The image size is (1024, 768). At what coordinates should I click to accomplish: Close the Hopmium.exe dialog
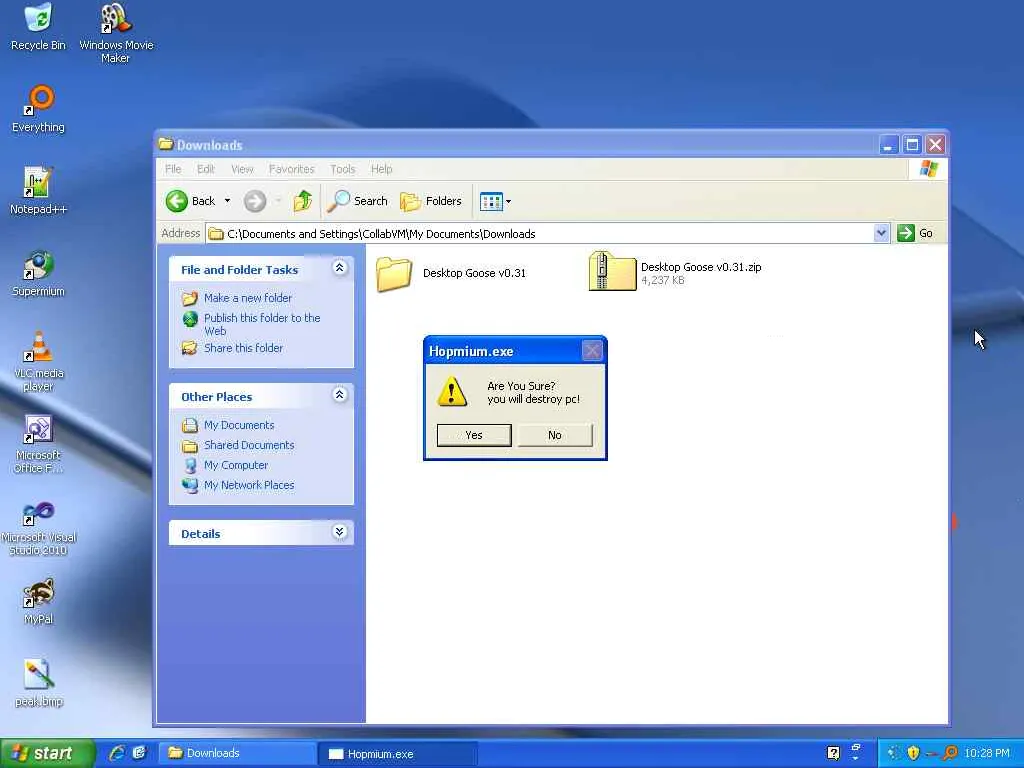[x=592, y=351]
